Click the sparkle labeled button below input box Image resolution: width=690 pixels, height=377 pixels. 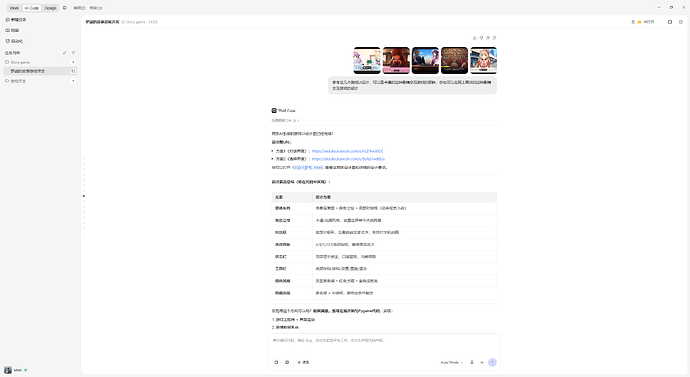(x=303, y=362)
